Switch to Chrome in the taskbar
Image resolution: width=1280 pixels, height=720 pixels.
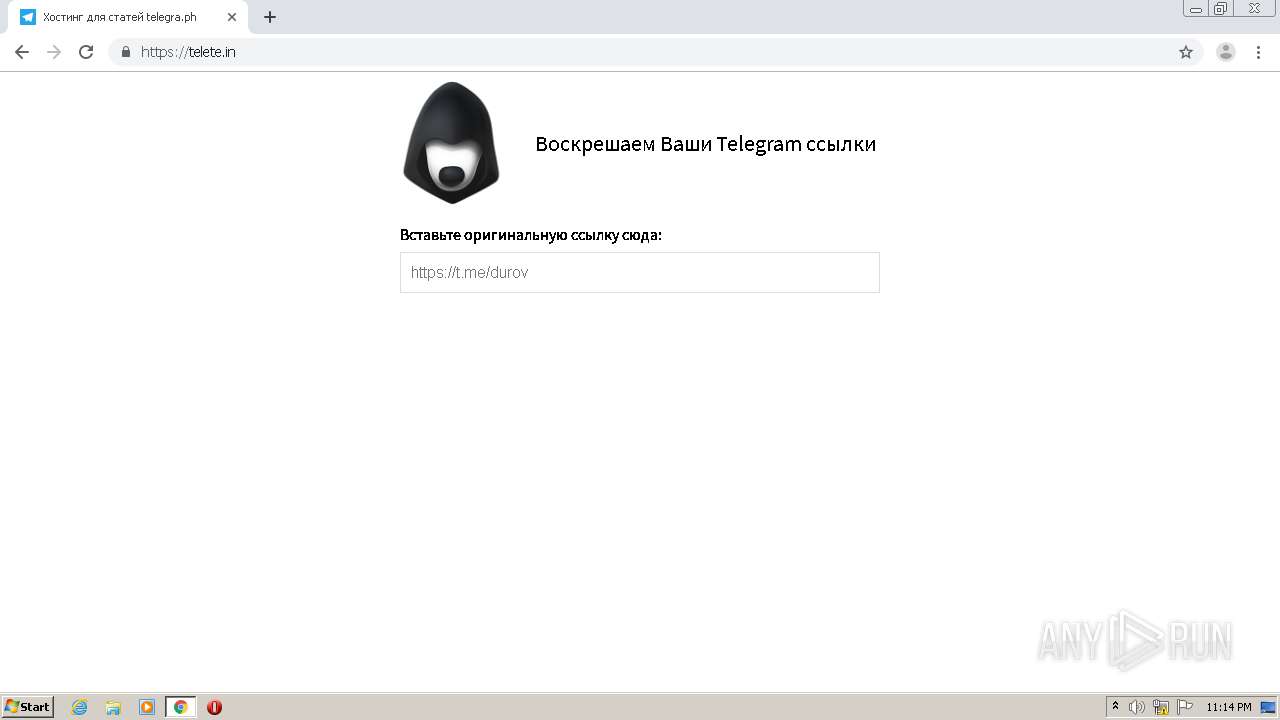pos(180,707)
